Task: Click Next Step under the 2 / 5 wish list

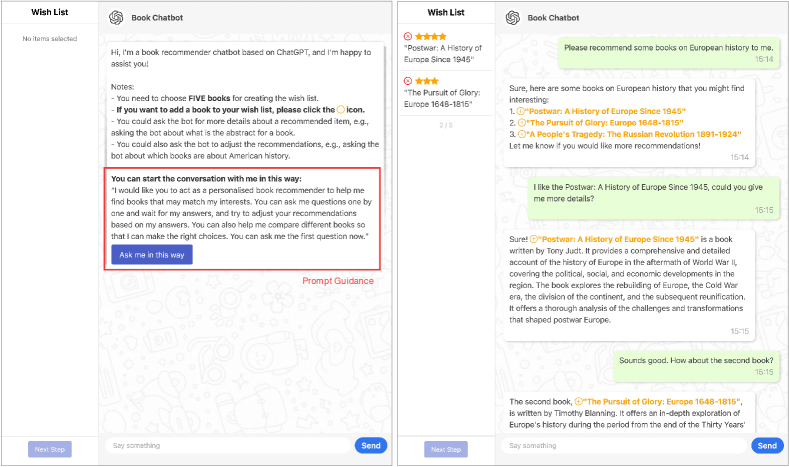Action: (446, 449)
